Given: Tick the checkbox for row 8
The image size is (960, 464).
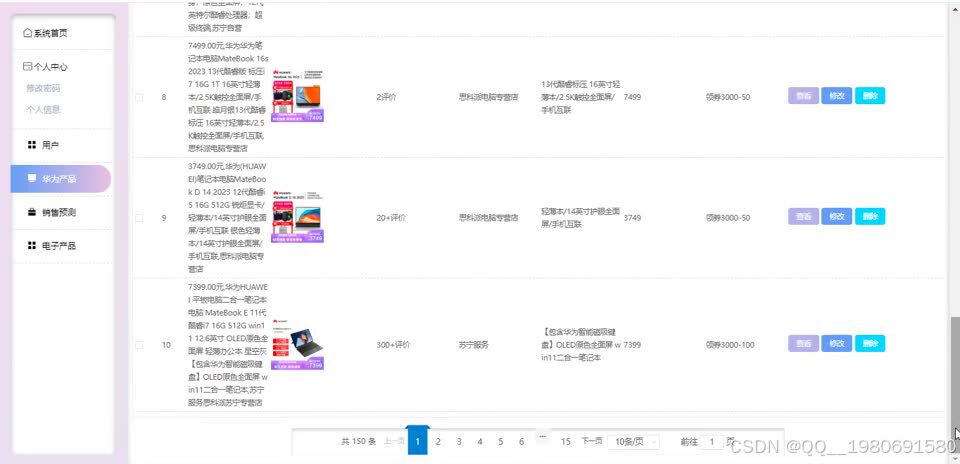Looking at the screenshot, I should (139, 97).
